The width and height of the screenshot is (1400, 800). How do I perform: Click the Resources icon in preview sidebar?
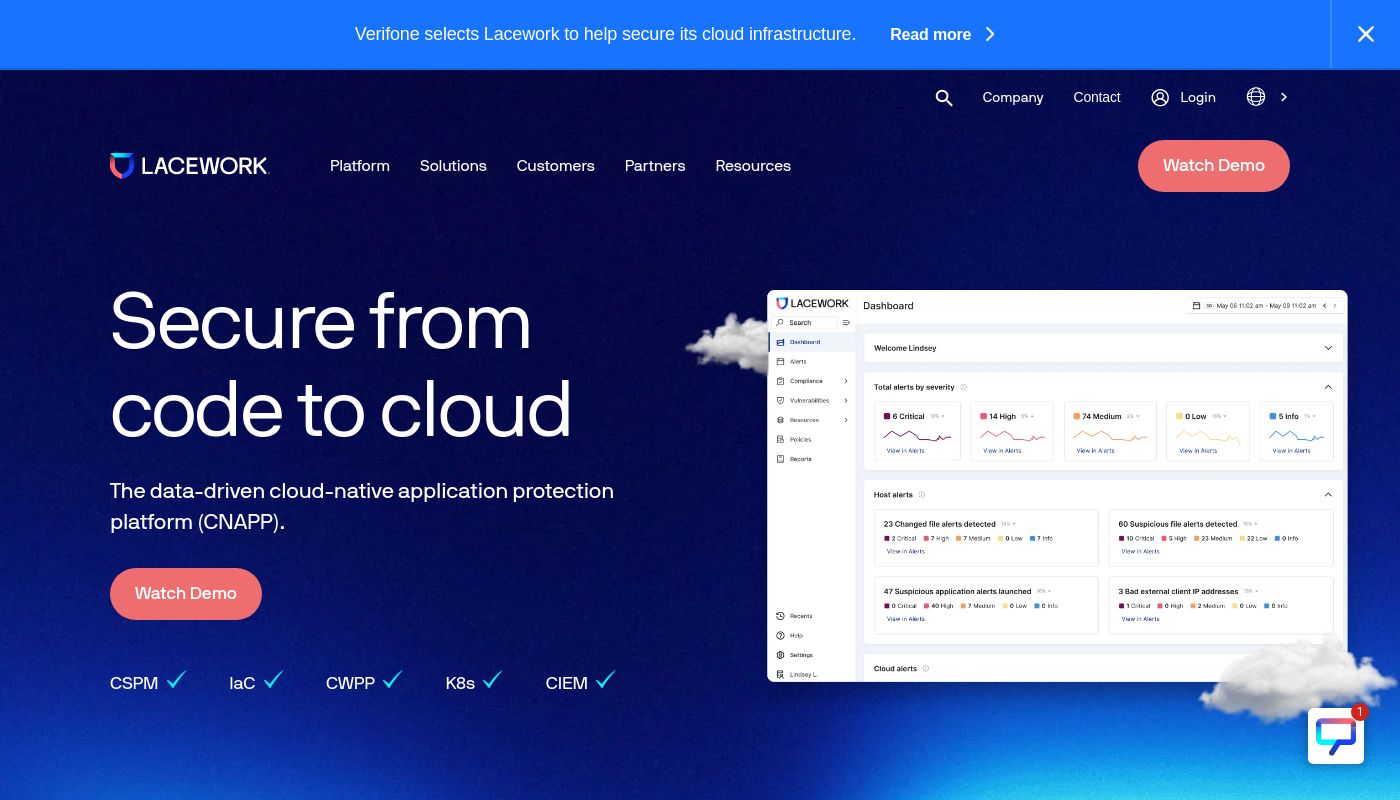coord(780,420)
